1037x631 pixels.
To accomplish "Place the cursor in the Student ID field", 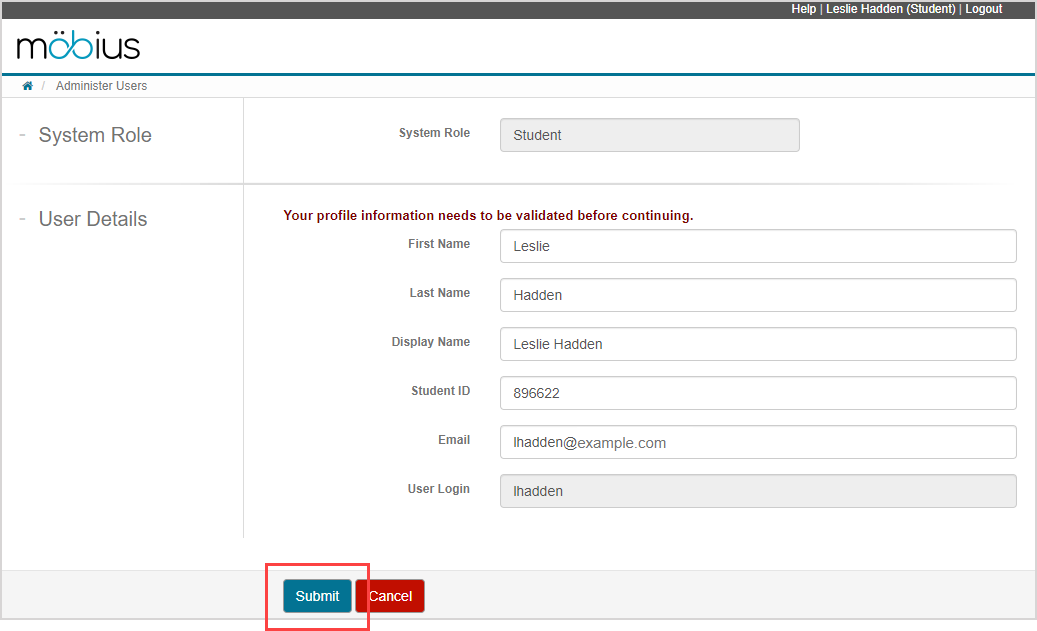I will coord(757,393).
